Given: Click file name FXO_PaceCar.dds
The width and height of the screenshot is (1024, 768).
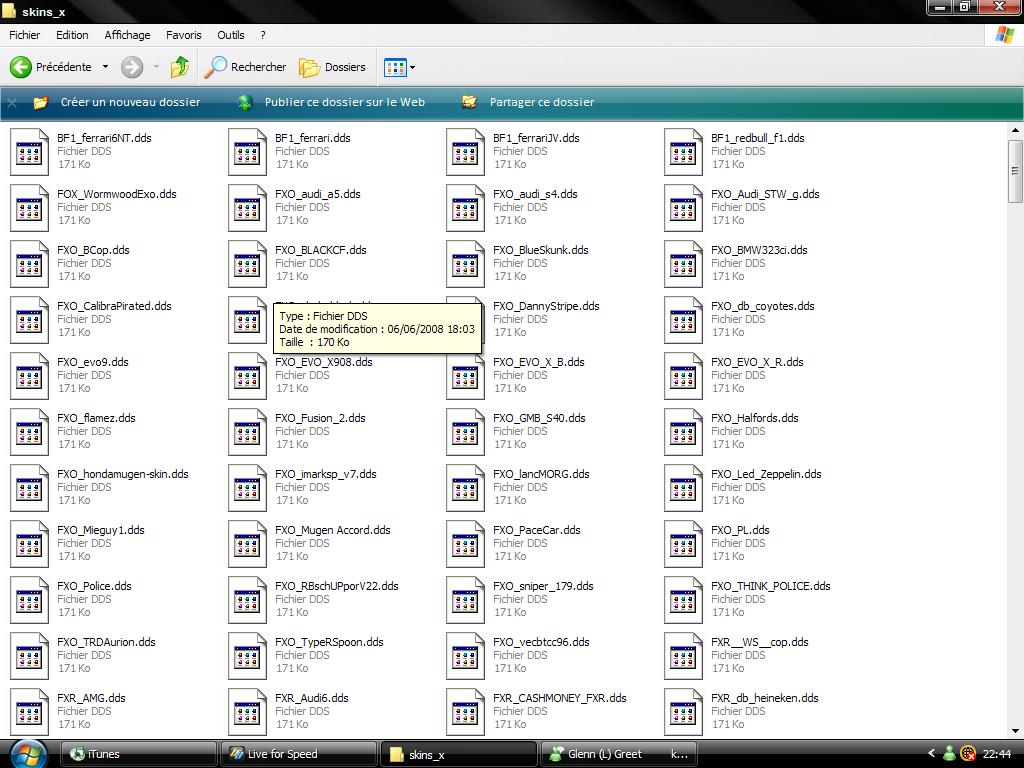Looking at the screenshot, I should [537, 530].
